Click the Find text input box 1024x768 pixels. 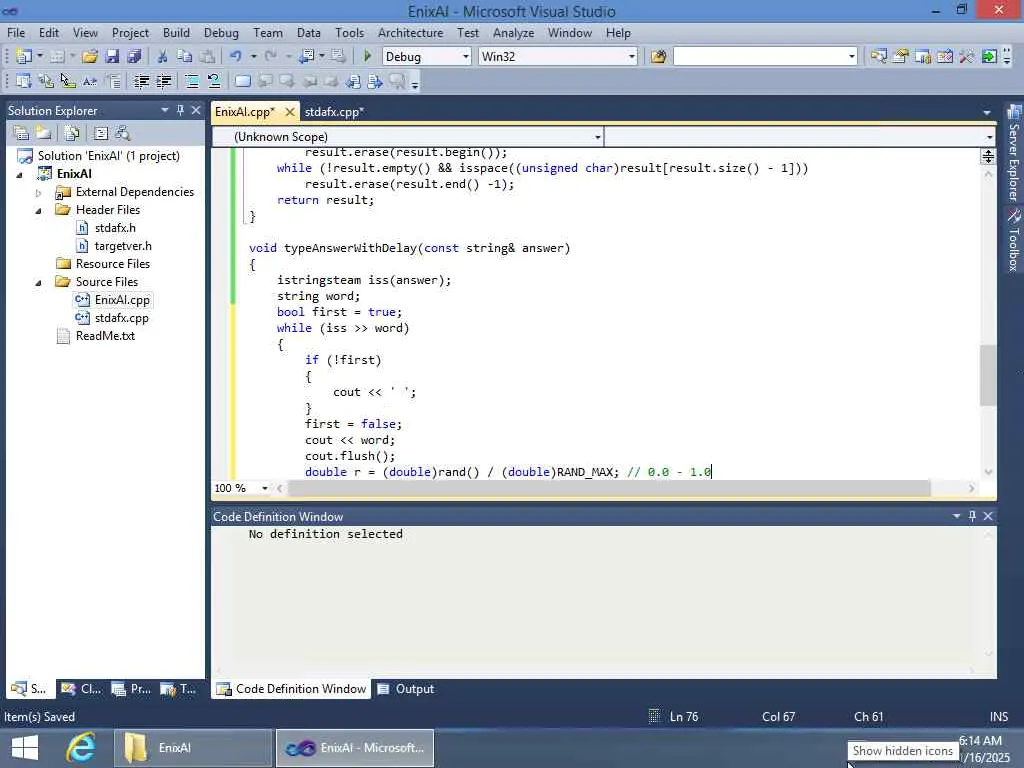pyautogui.click(x=760, y=56)
